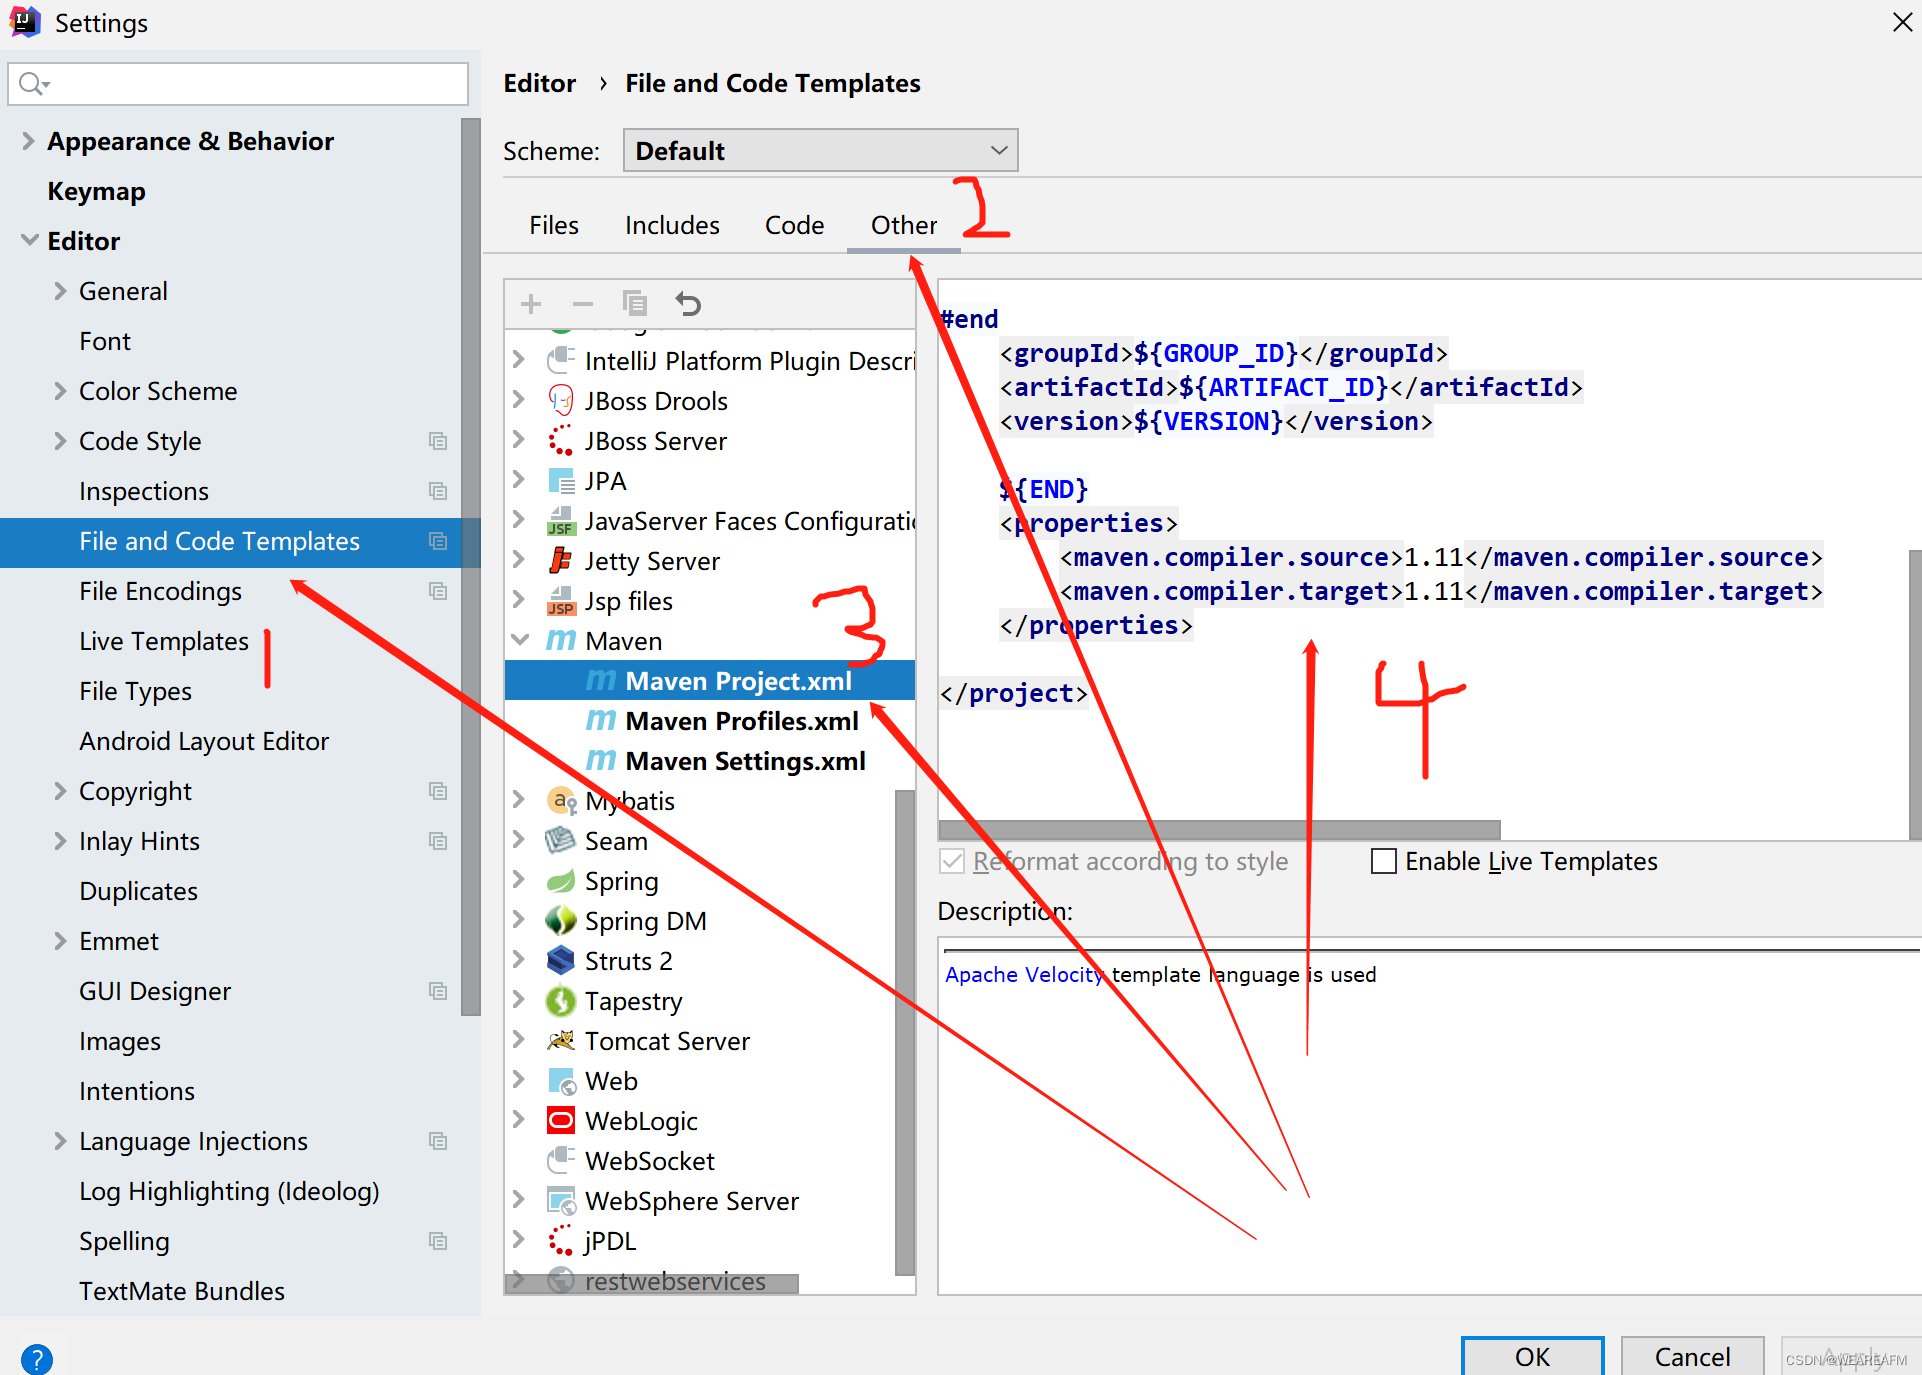Click the blue help question mark icon
The width and height of the screenshot is (1922, 1375).
pos(37,1359)
